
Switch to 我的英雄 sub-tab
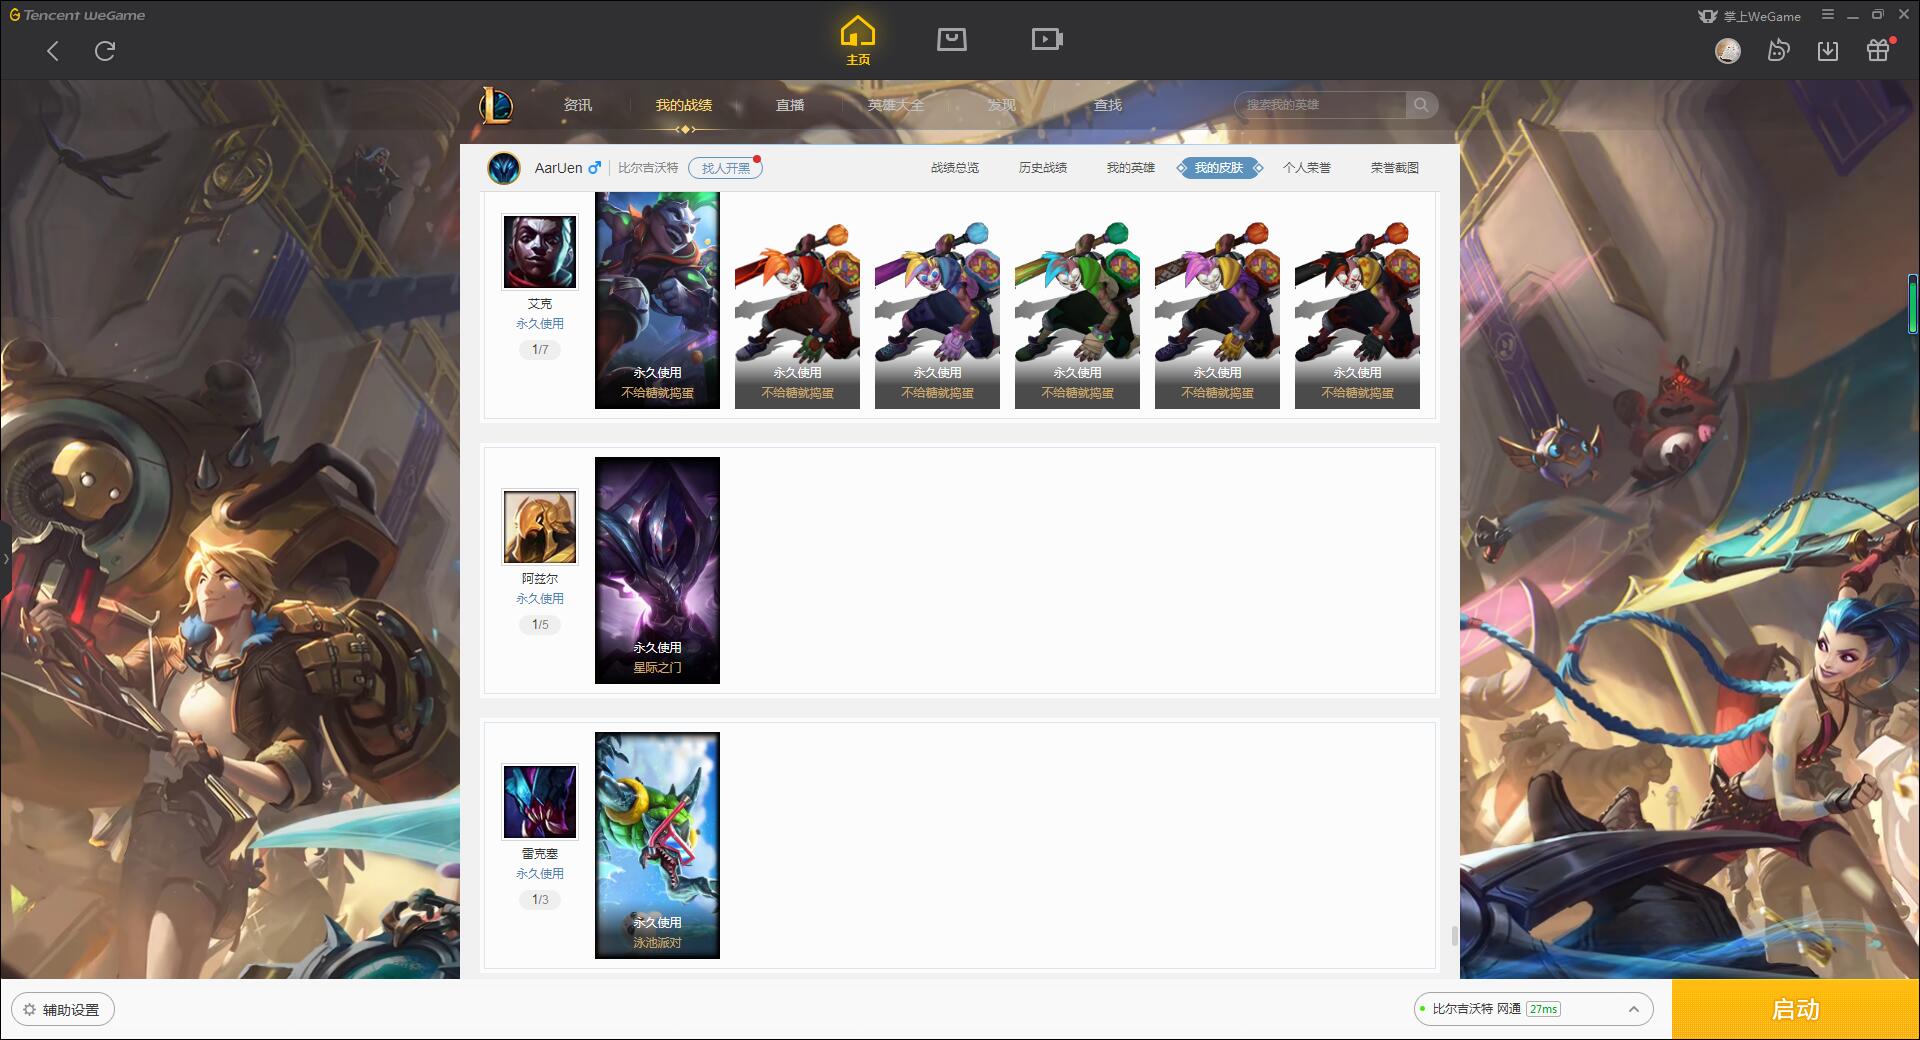click(1131, 168)
